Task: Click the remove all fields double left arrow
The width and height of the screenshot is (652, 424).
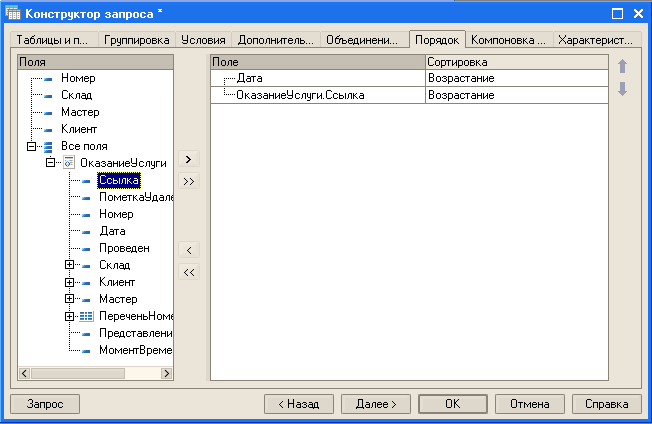Action: click(190, 271)
